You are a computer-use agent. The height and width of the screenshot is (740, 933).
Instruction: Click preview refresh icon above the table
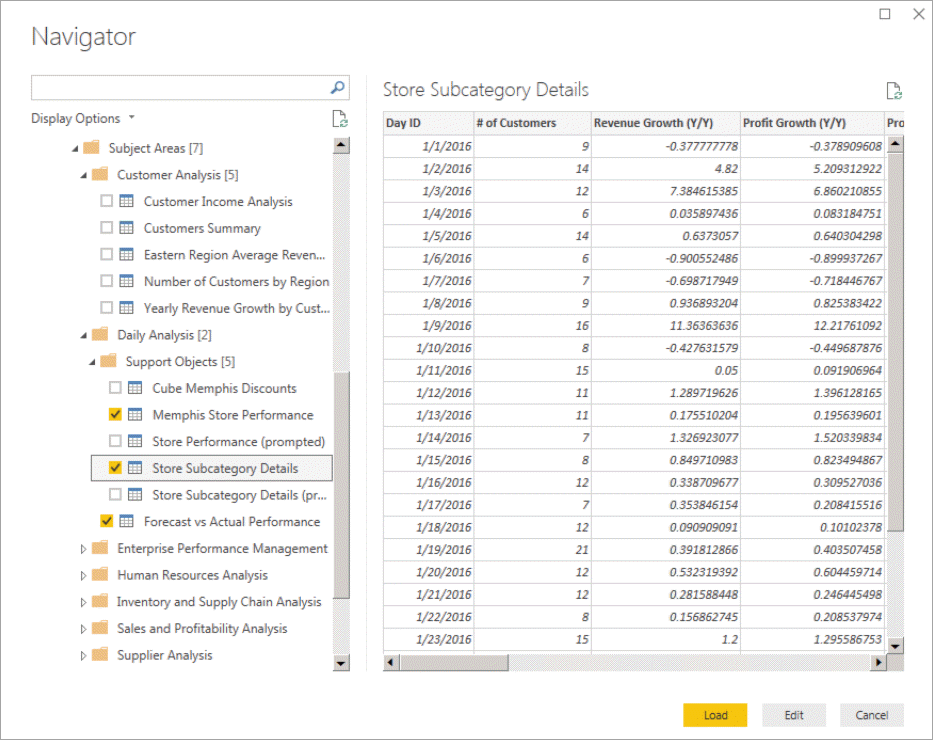(894, 91)
